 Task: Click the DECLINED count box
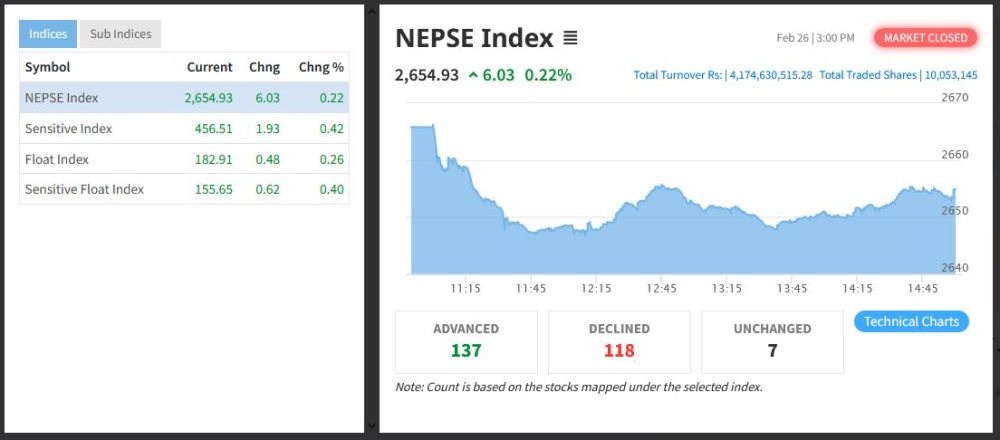point(619,341)
